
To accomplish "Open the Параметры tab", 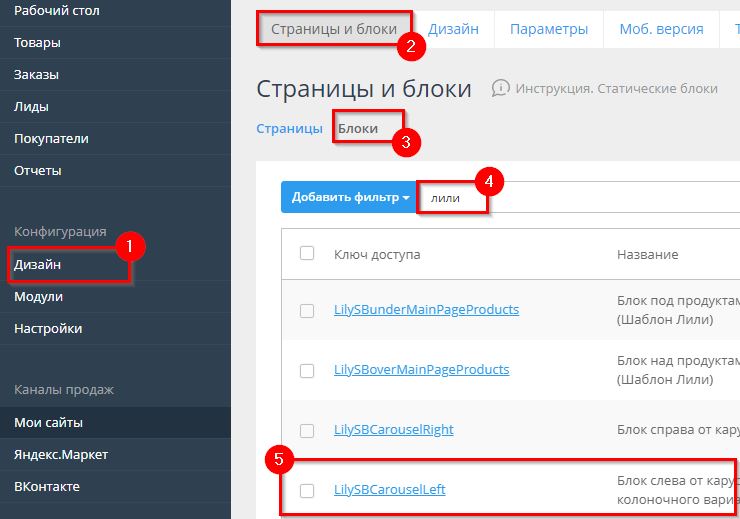I will pos(548,29).
